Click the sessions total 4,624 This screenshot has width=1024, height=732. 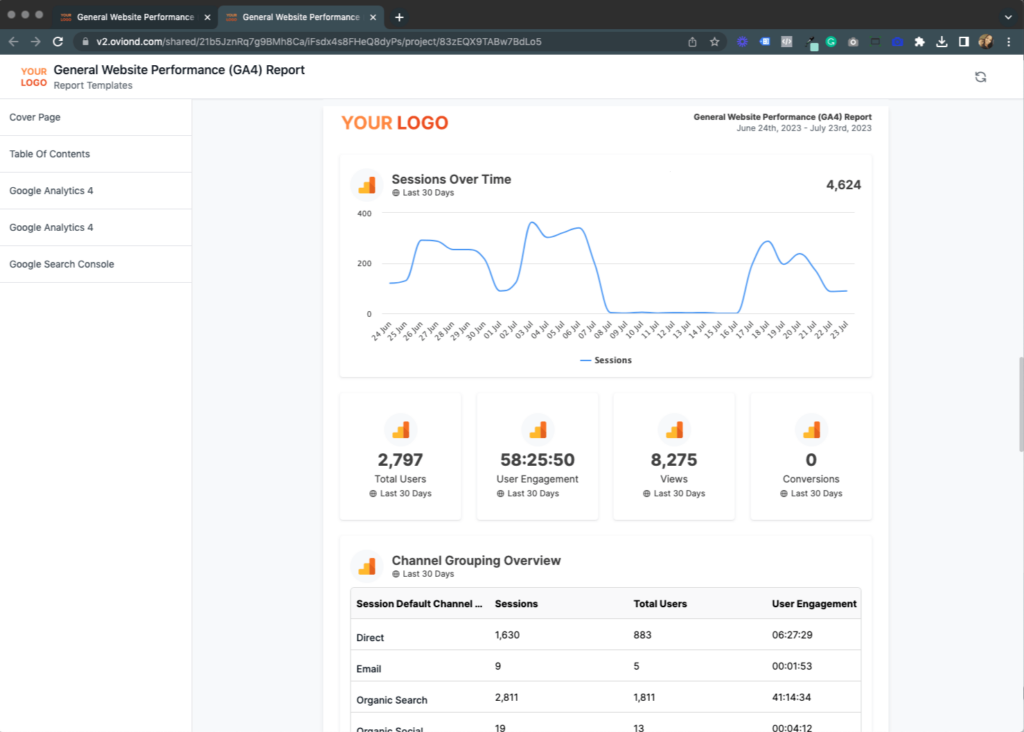[844, 185]
